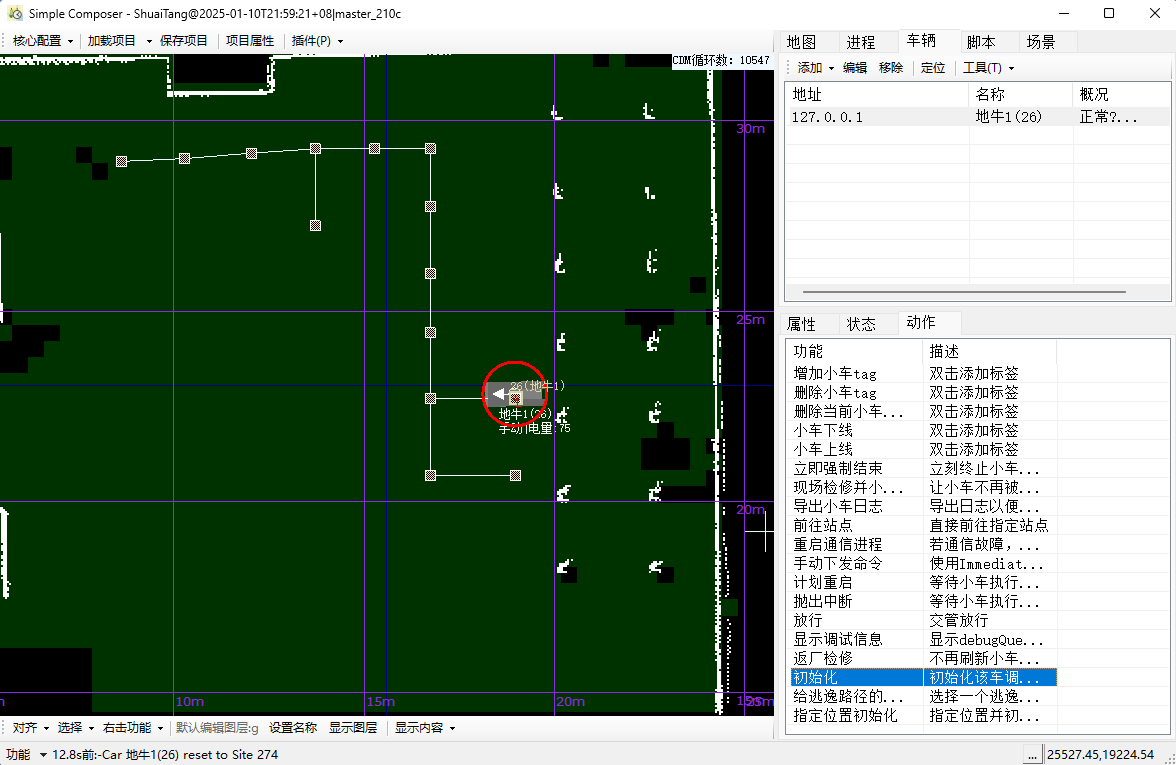
Task: Select the 小车上线 action row
Action: [823, 449]
